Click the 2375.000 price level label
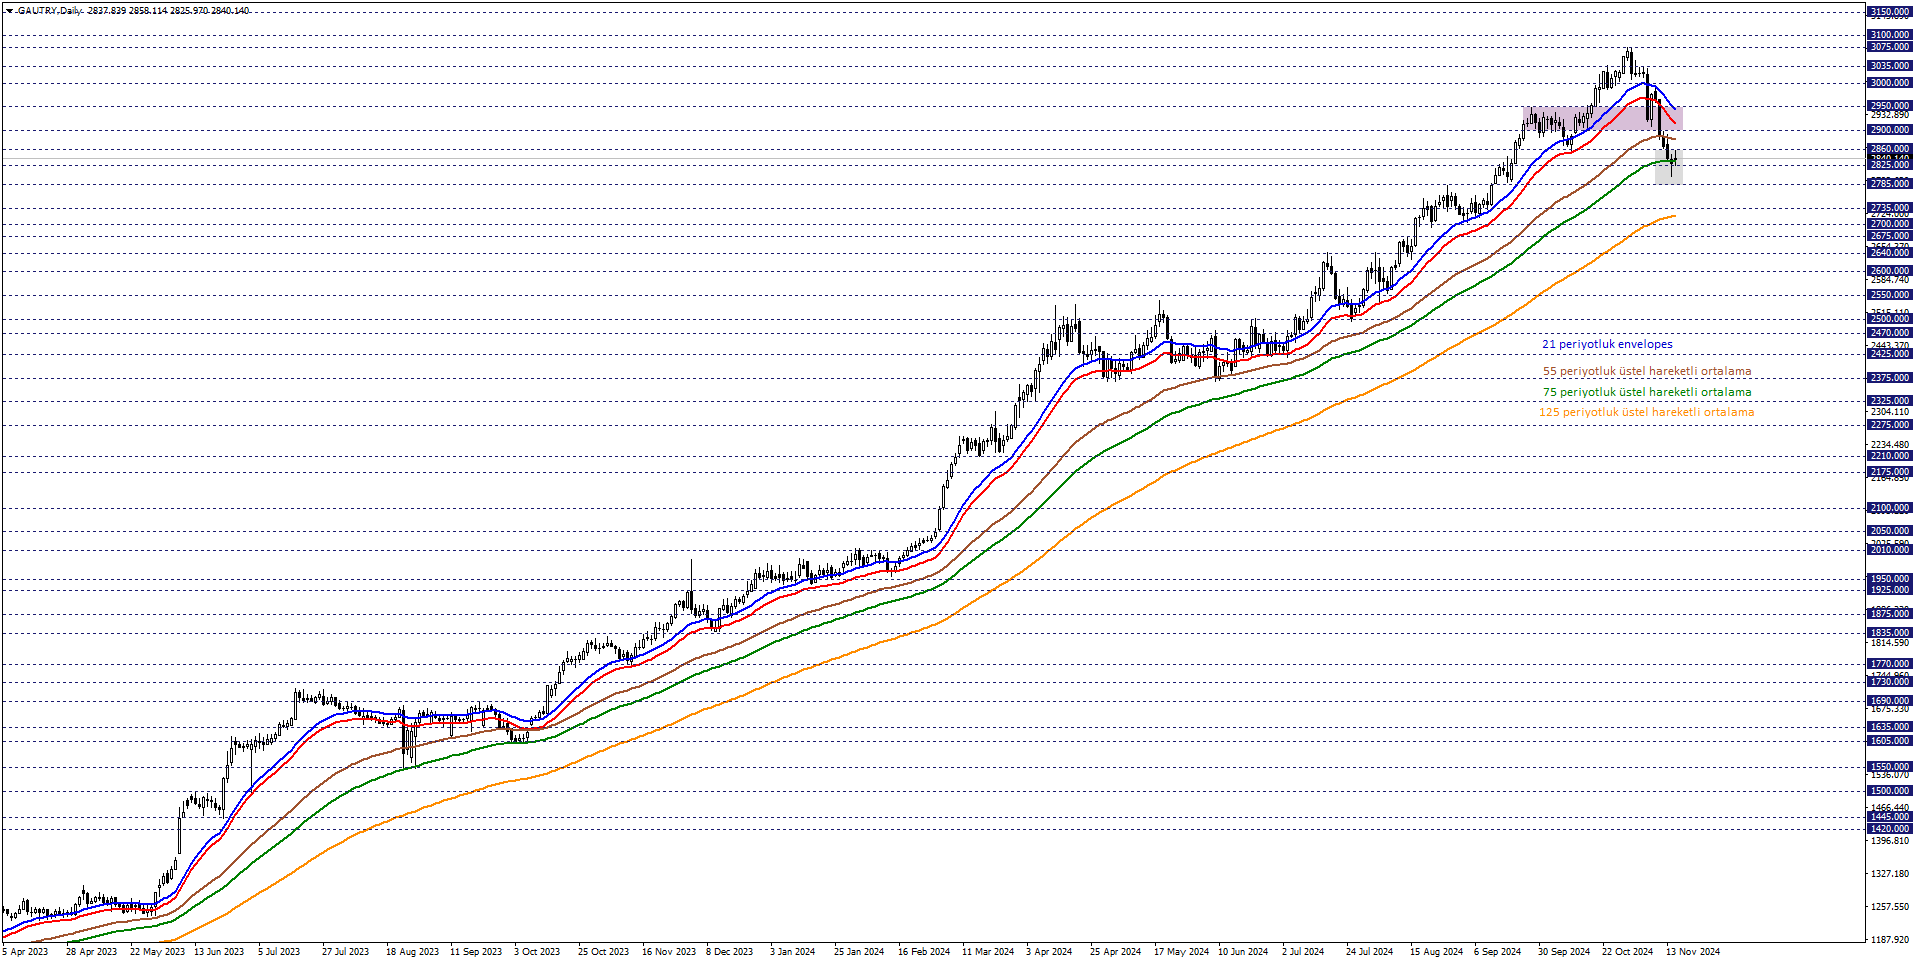Screen dimensions: 1916x963 [x=1889, y=378]
